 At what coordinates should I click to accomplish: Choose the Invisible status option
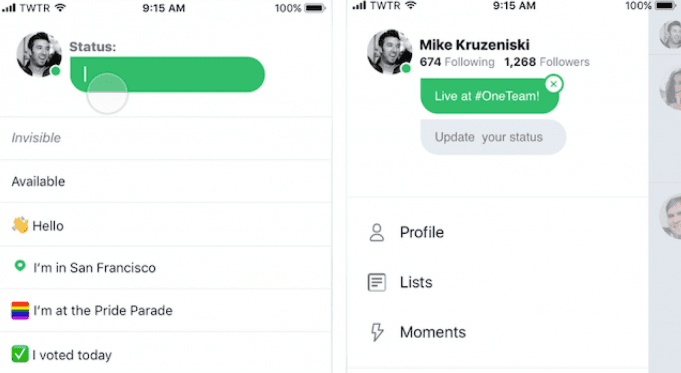coord(165,138)
